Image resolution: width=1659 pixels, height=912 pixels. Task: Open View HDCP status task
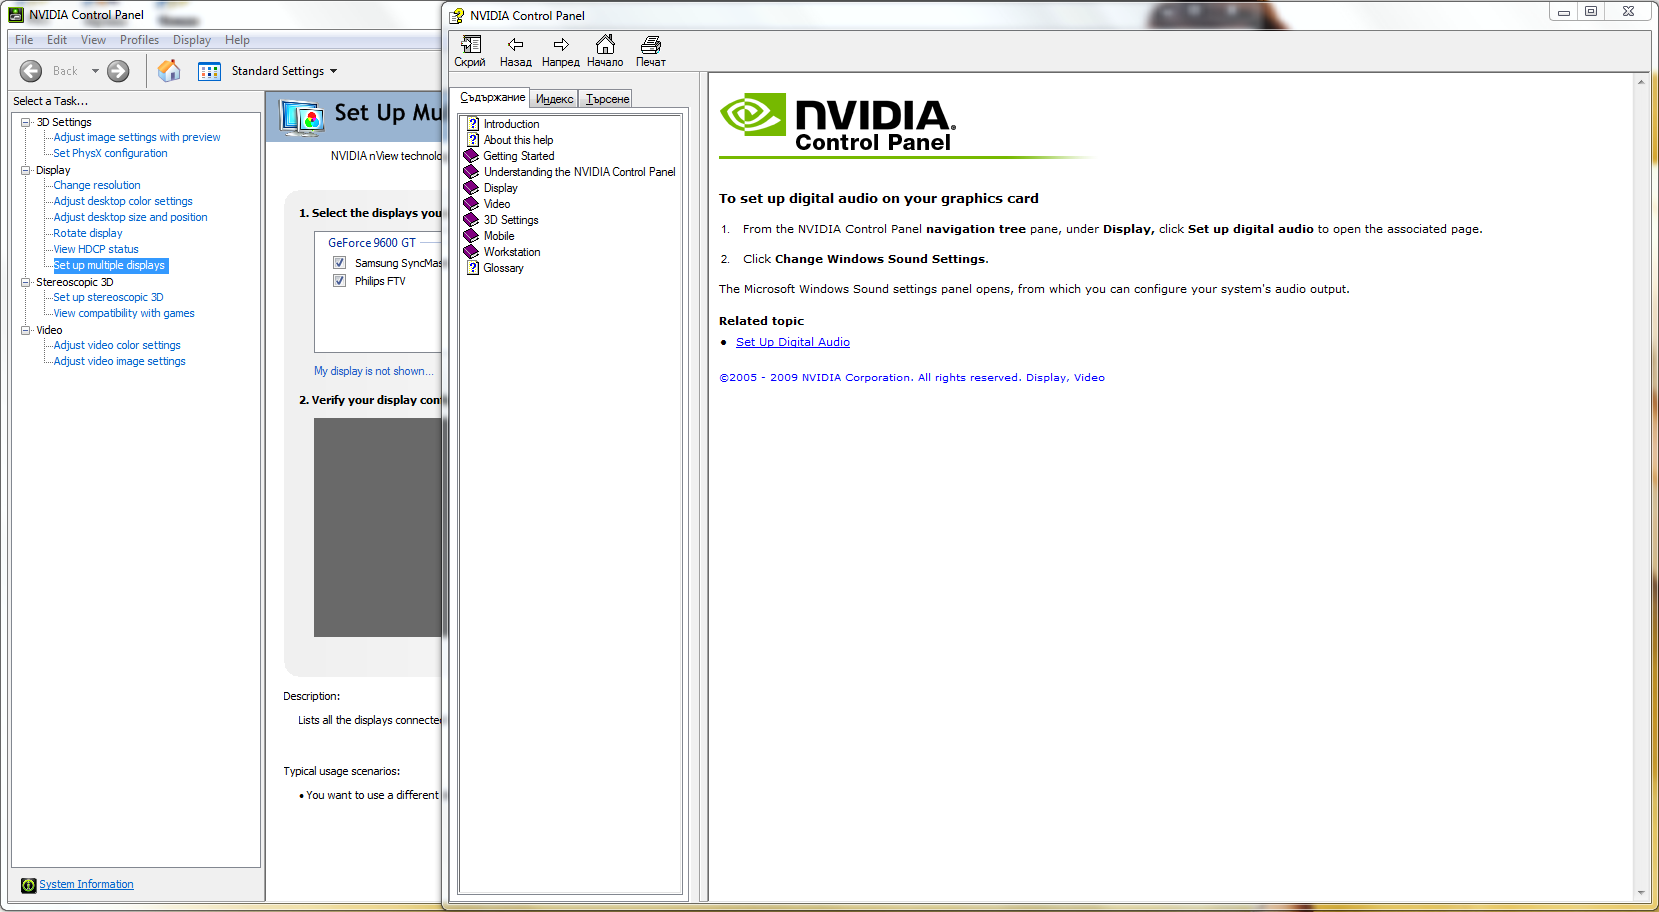(96, 249)
